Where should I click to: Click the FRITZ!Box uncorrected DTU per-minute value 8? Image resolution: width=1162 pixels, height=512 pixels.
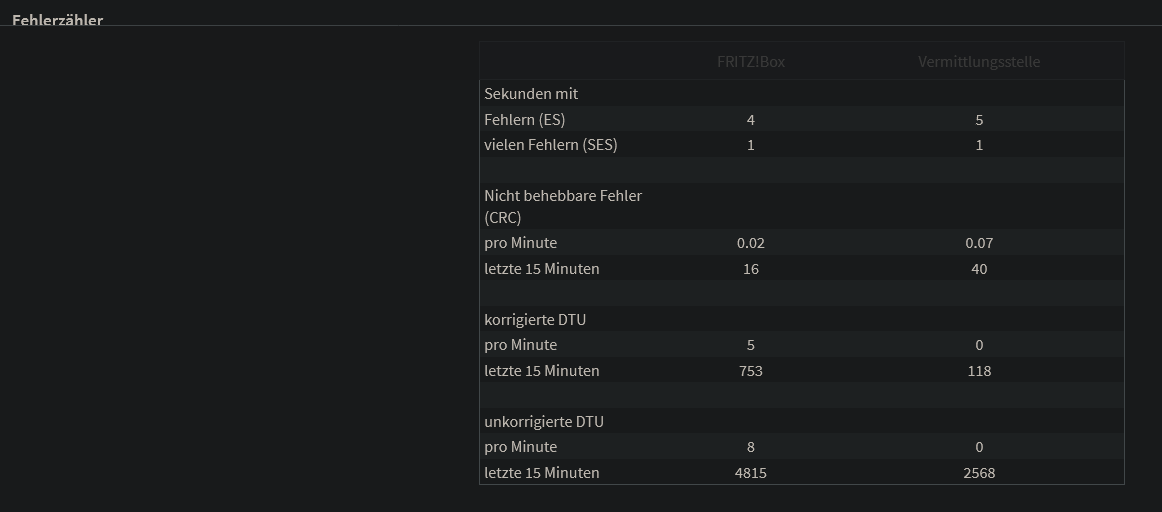[751, 447]
